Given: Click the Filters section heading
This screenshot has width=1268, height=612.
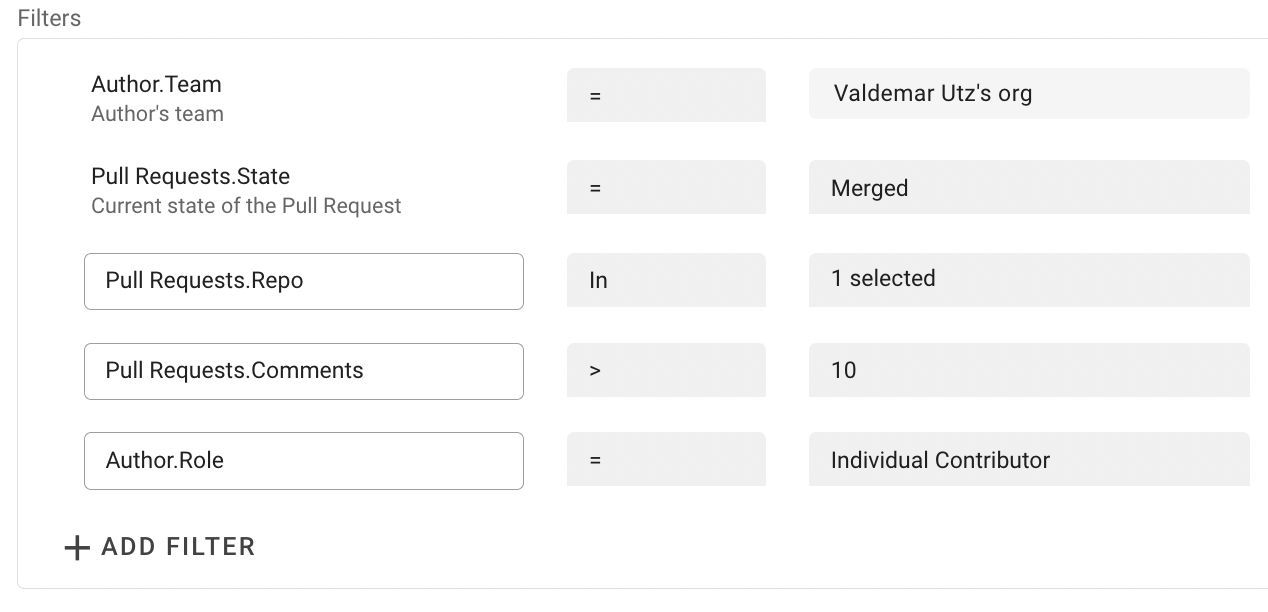Looking at the screenshot, I should [49, 18].
